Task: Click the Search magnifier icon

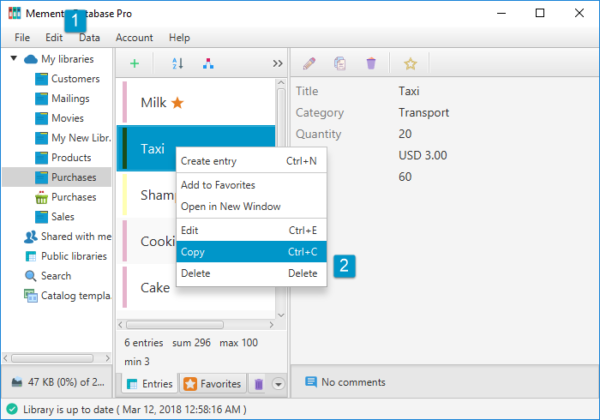Action: point(30,276)
